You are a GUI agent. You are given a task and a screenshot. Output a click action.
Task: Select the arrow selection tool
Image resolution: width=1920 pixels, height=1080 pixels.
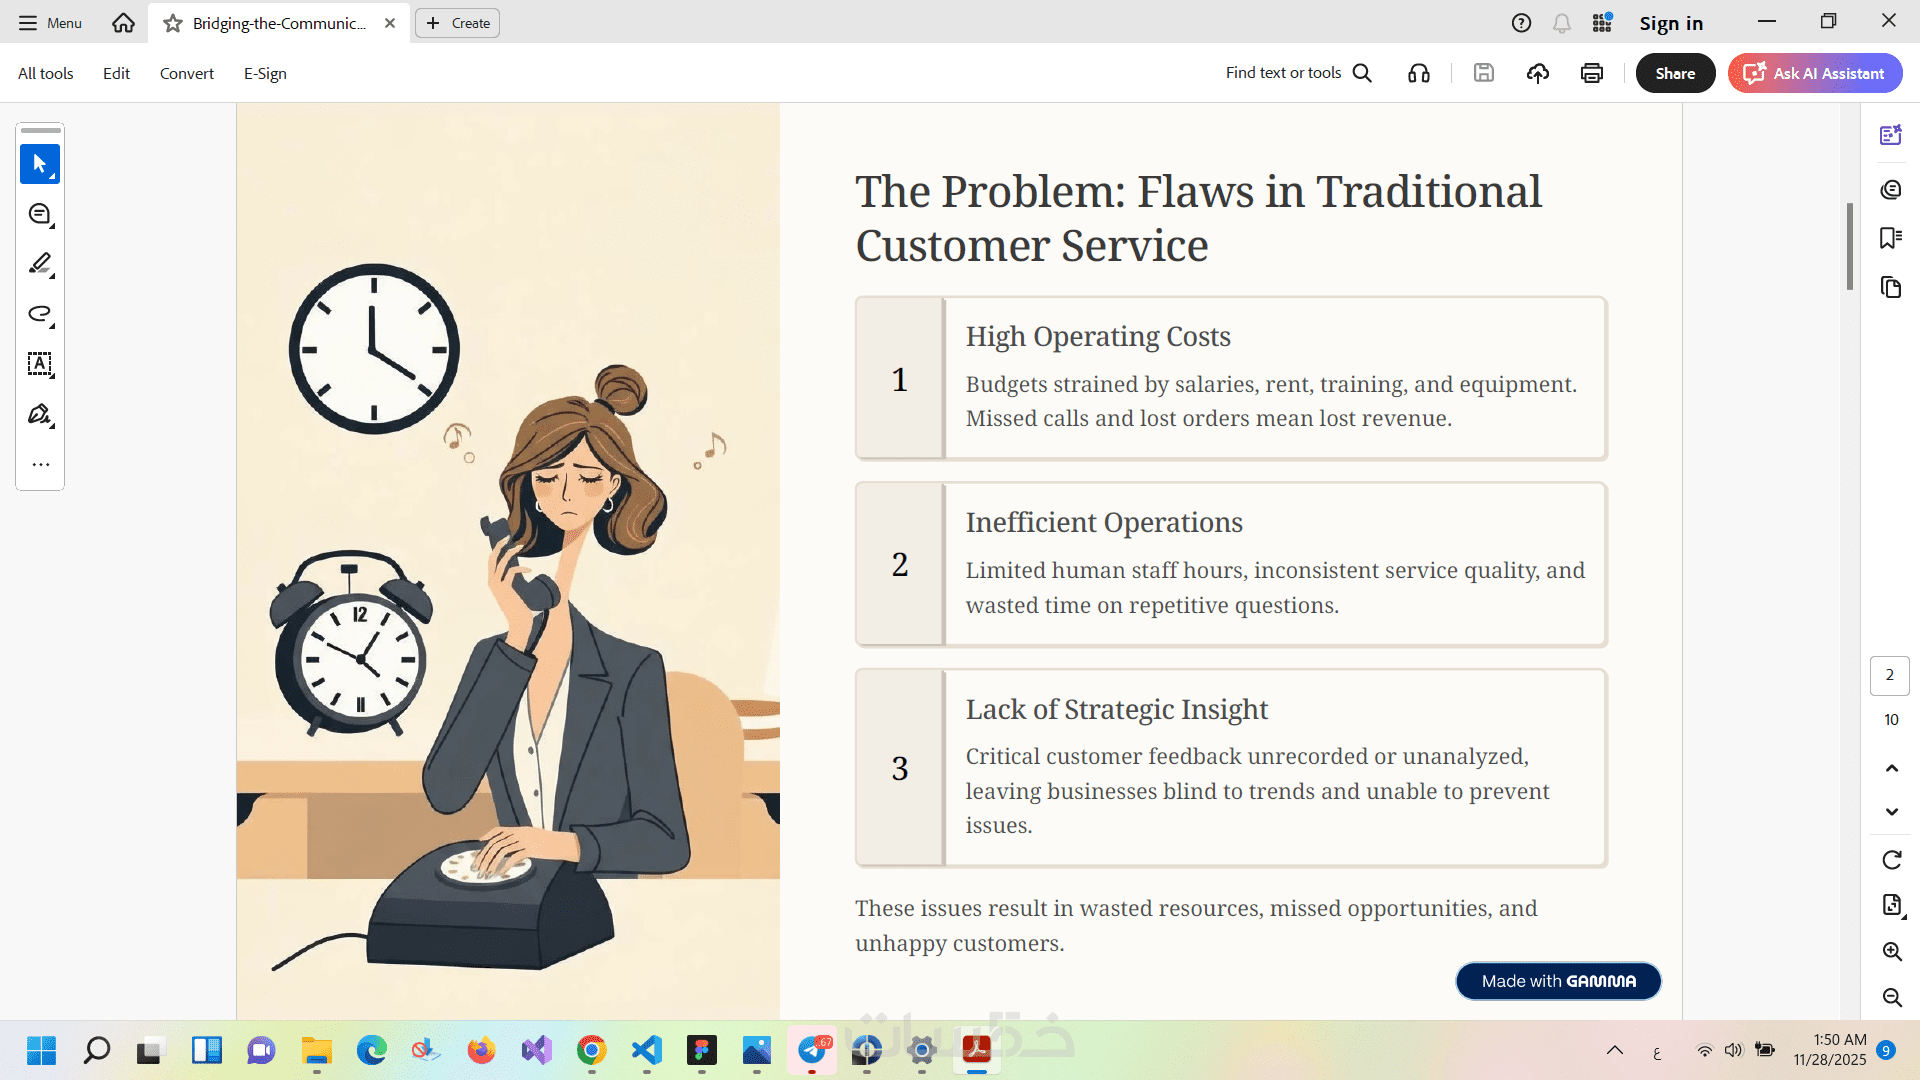tap(40, 164)
